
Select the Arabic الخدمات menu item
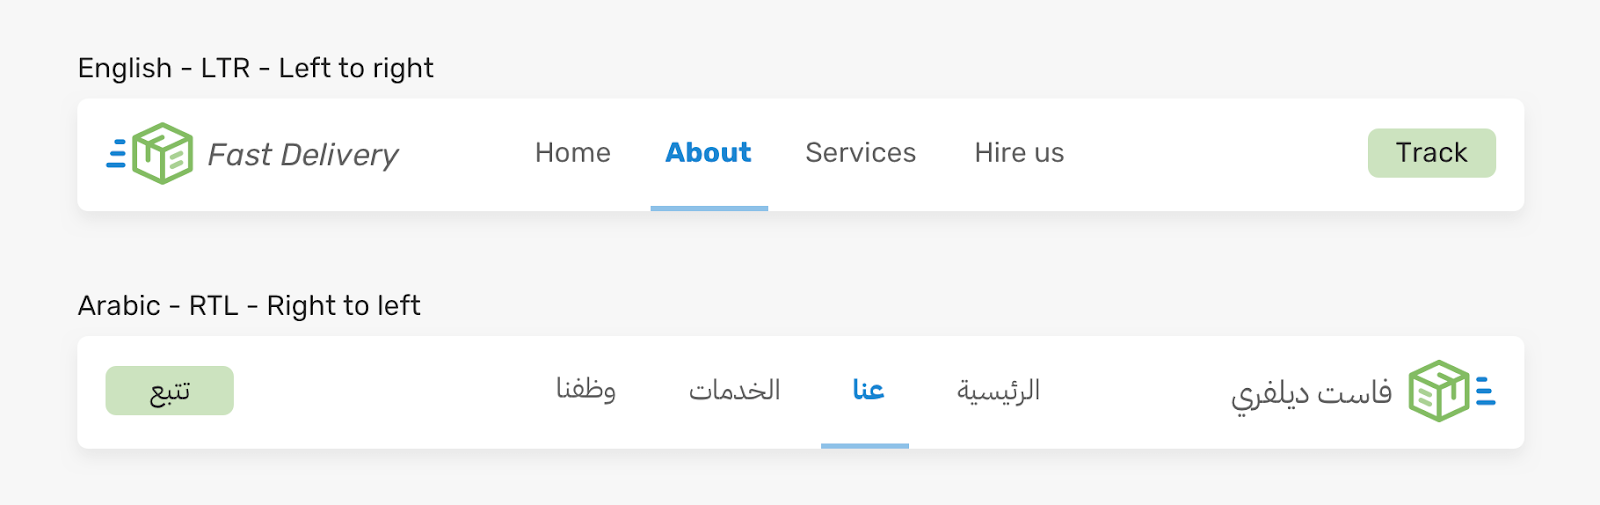(x=734, y=390)
